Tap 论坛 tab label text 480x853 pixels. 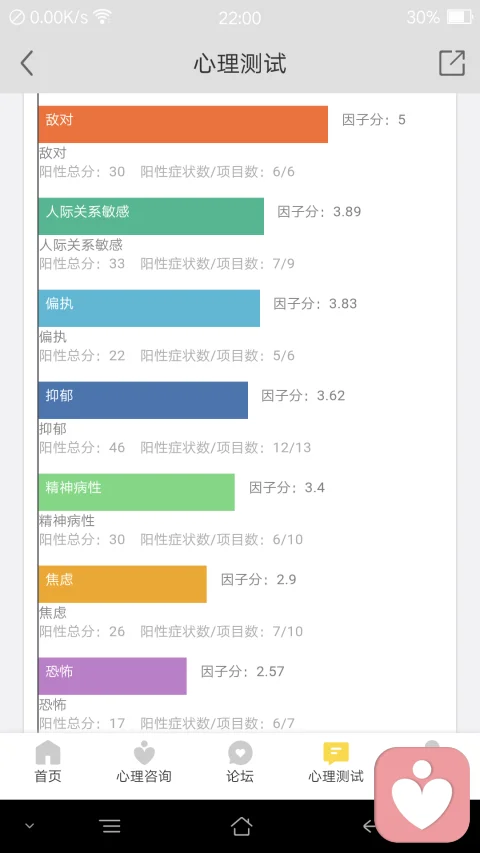click(x=240, y=776)
